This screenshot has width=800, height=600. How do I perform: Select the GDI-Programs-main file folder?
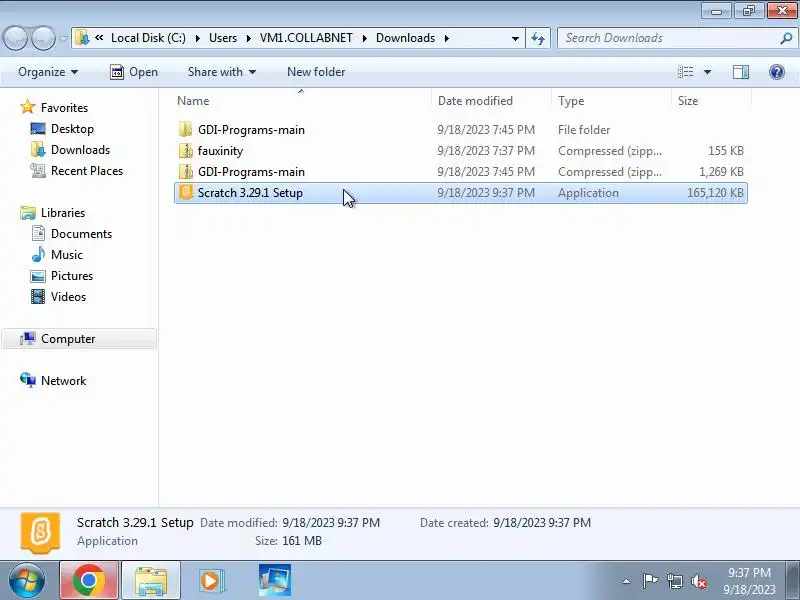point(461,130)
